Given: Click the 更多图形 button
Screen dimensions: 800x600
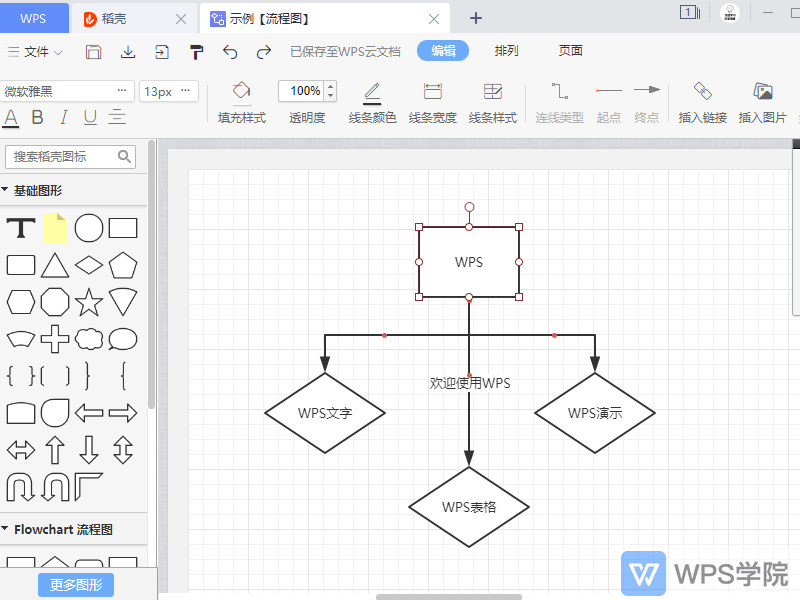Looking at the screenshot, I should (76, 585).
